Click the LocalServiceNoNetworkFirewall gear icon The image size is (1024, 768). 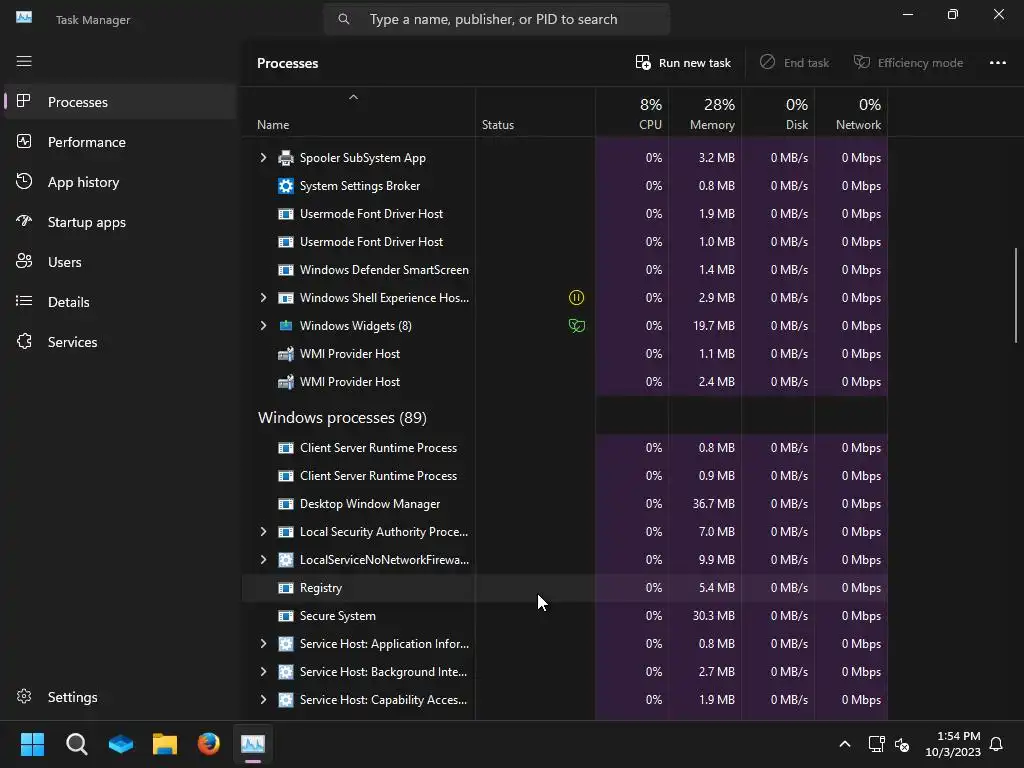(285, 560)
